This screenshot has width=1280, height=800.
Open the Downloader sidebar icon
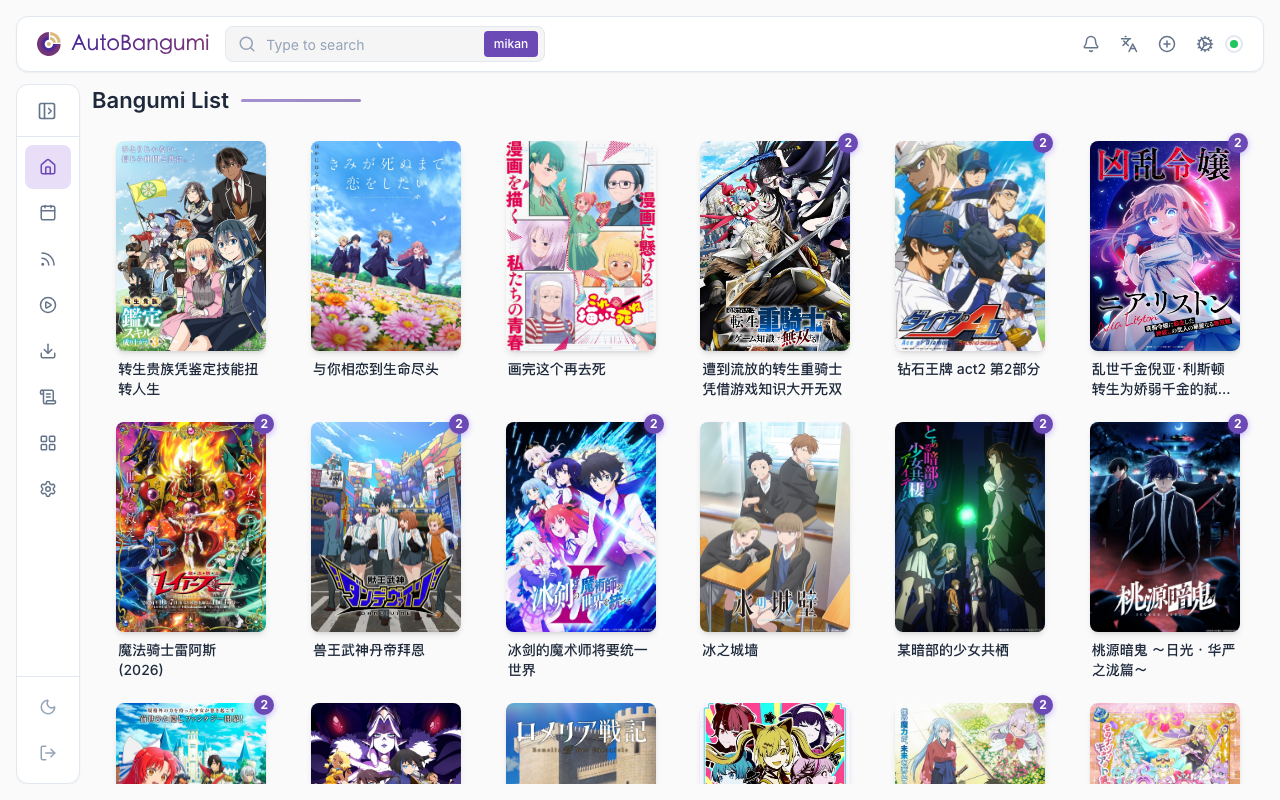coord(48,351)
